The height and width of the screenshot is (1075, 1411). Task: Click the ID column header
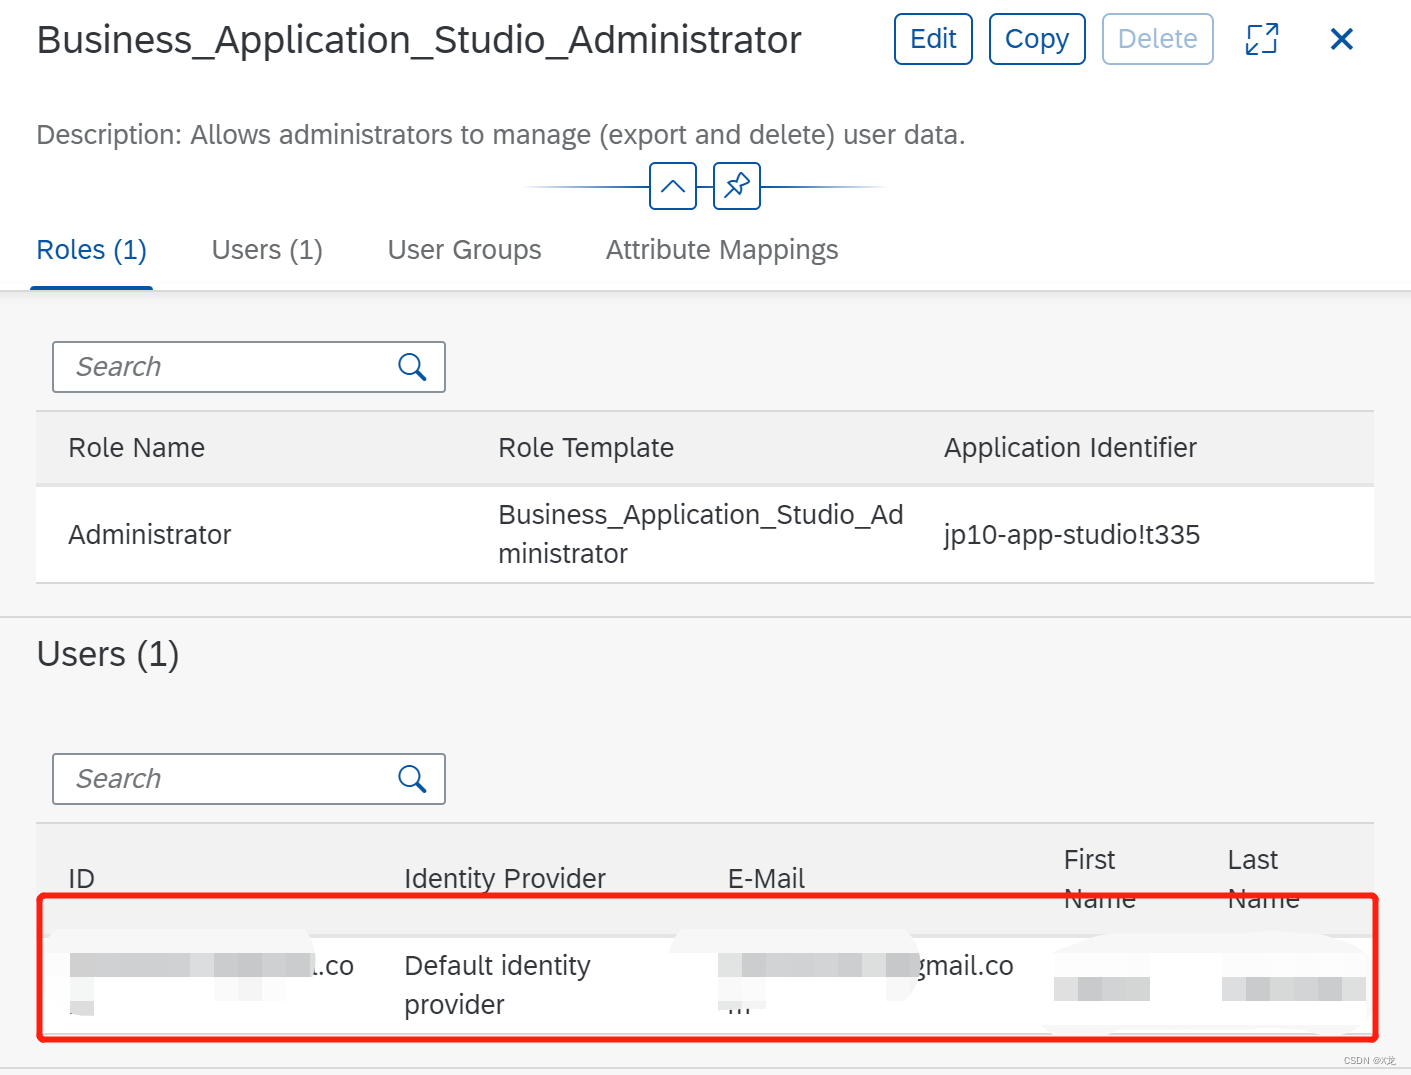tap(80, 878)
